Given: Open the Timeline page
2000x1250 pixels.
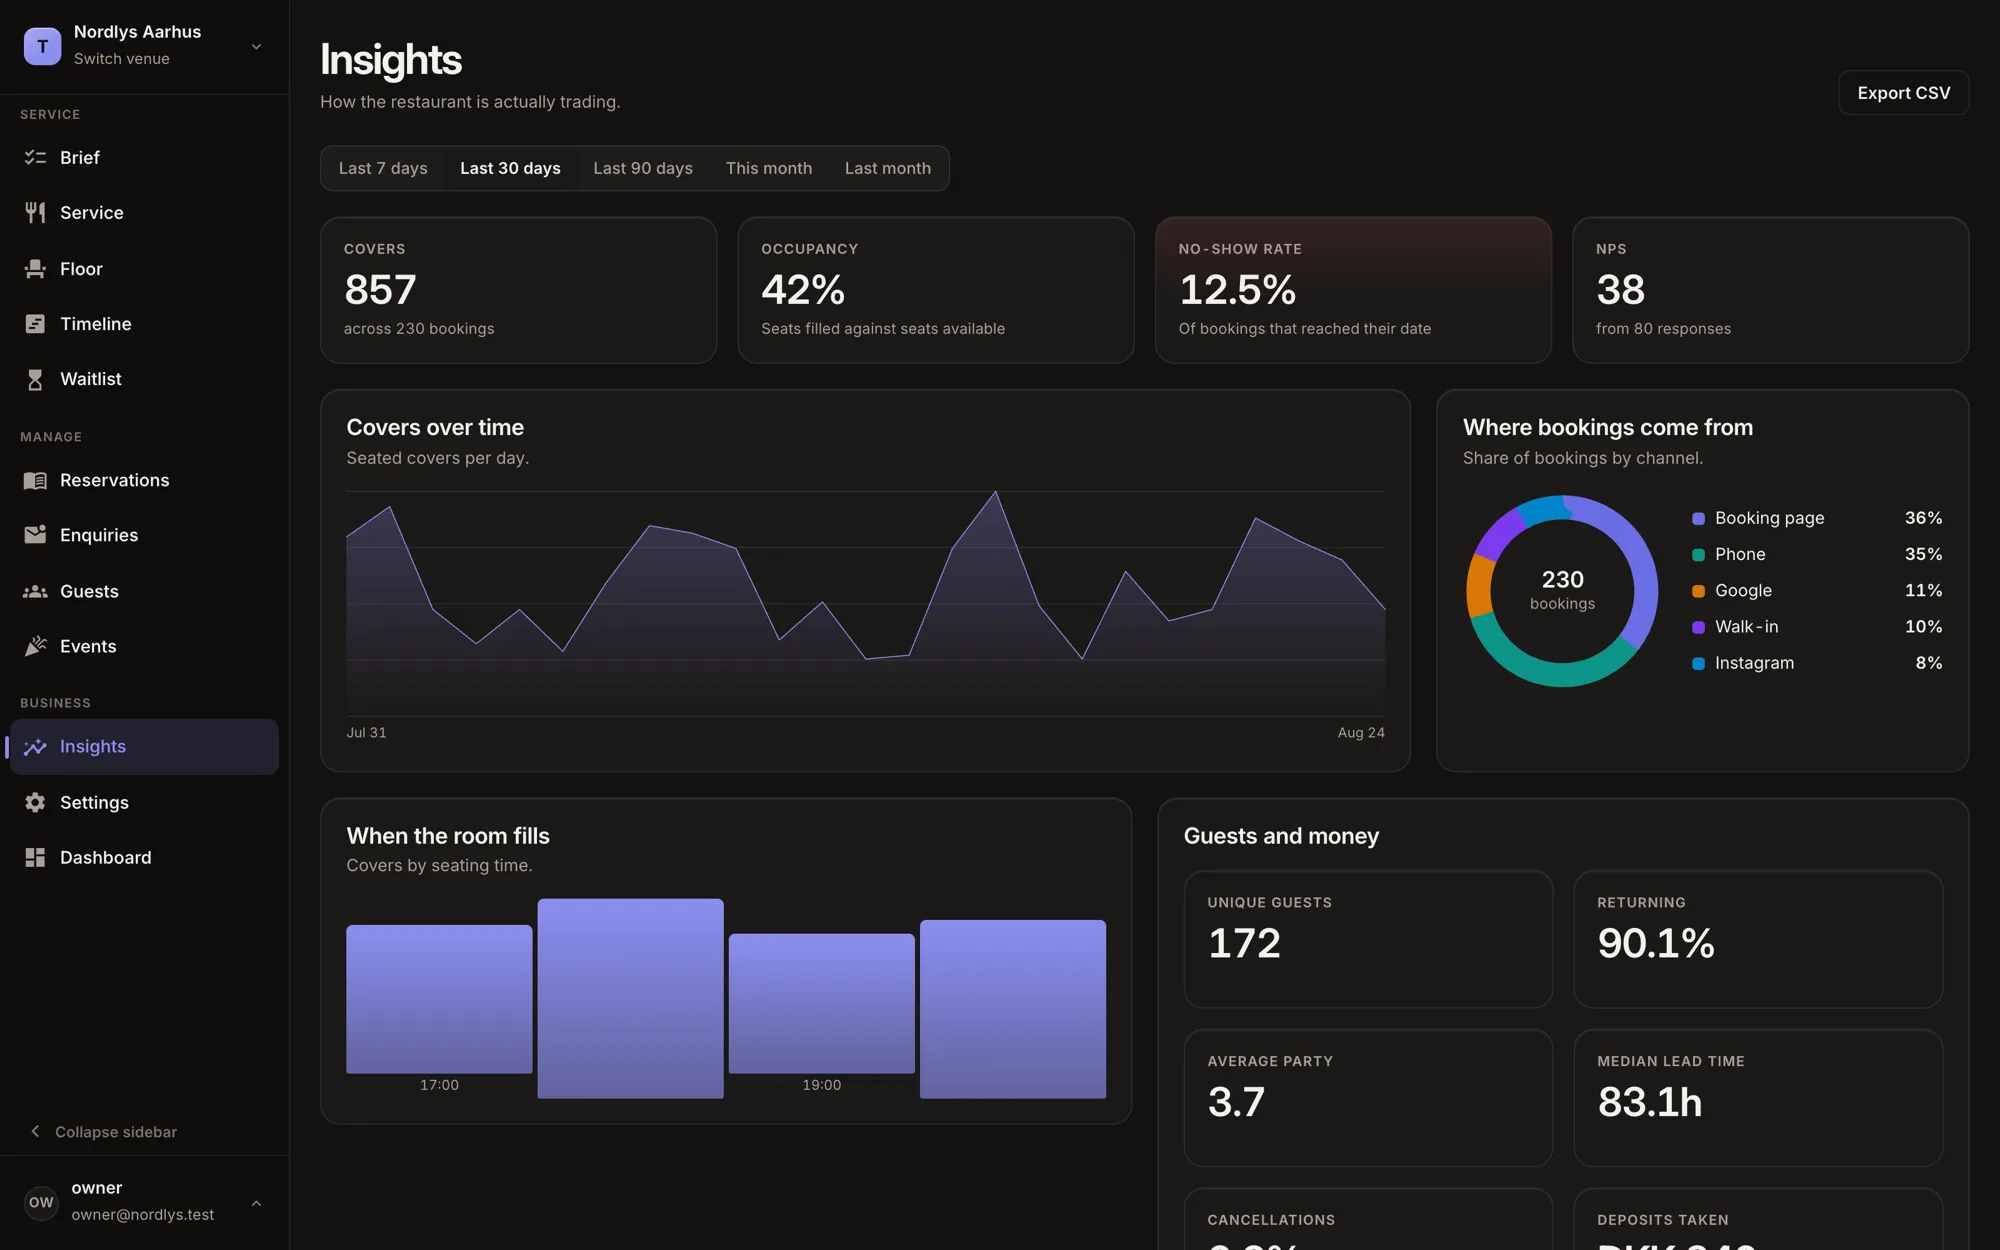Looking at the screenshot, I should [144, 323].
